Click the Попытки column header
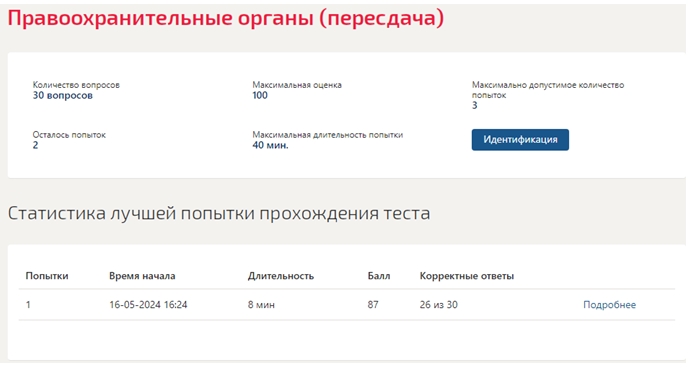 (47, 276)
